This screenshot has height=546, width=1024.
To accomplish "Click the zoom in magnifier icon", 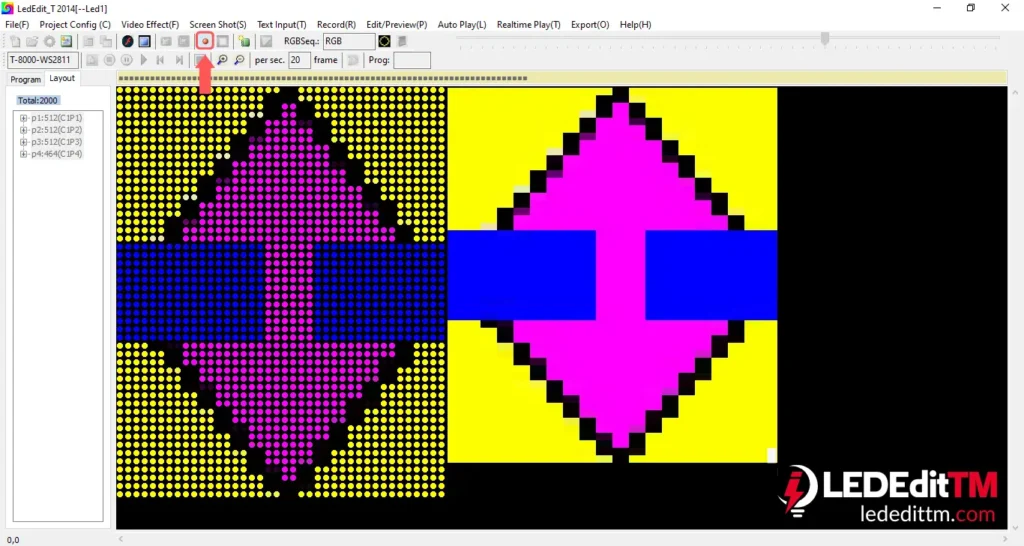I will point(222,61).
